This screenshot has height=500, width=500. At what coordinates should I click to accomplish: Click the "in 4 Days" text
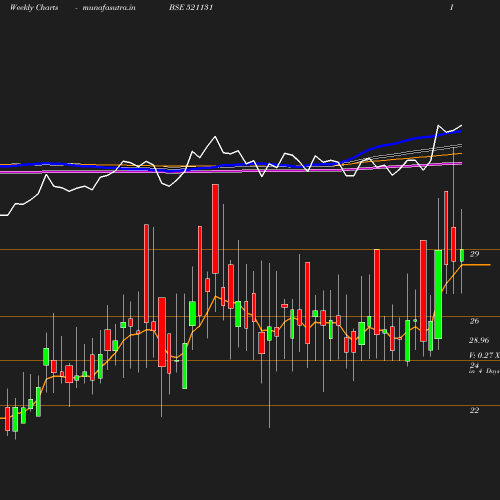[484, 371]
